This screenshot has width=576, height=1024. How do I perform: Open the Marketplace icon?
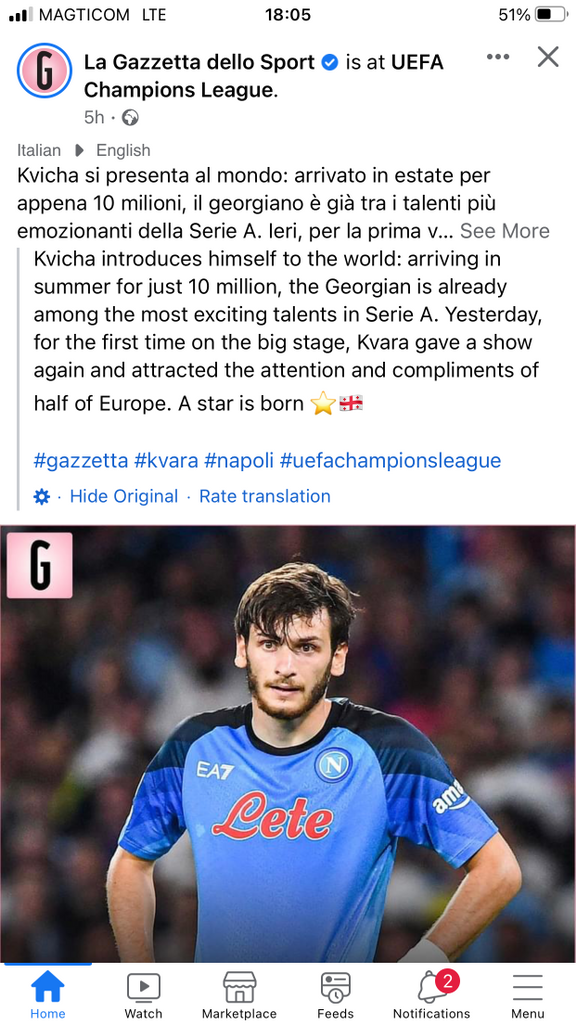point(239,995)
